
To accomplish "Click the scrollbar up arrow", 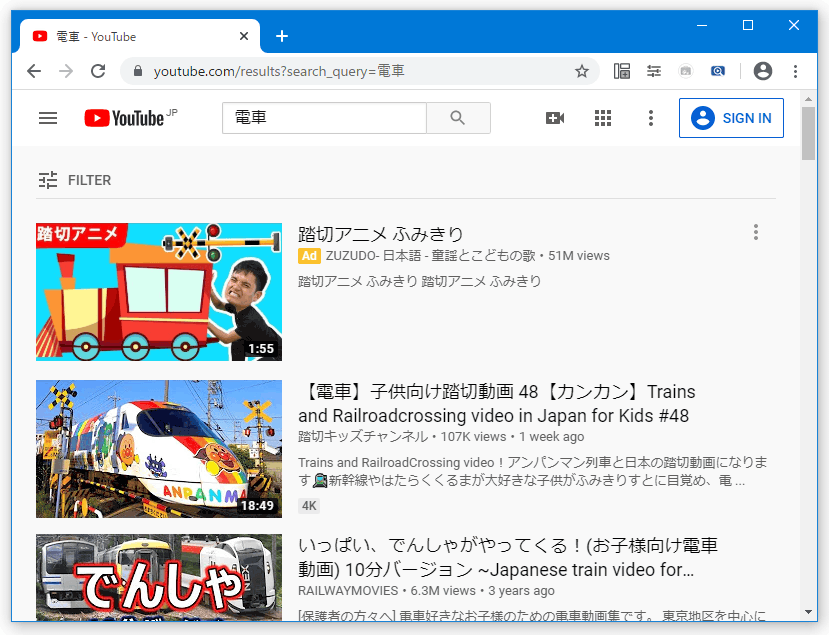I will click(808, 99).
